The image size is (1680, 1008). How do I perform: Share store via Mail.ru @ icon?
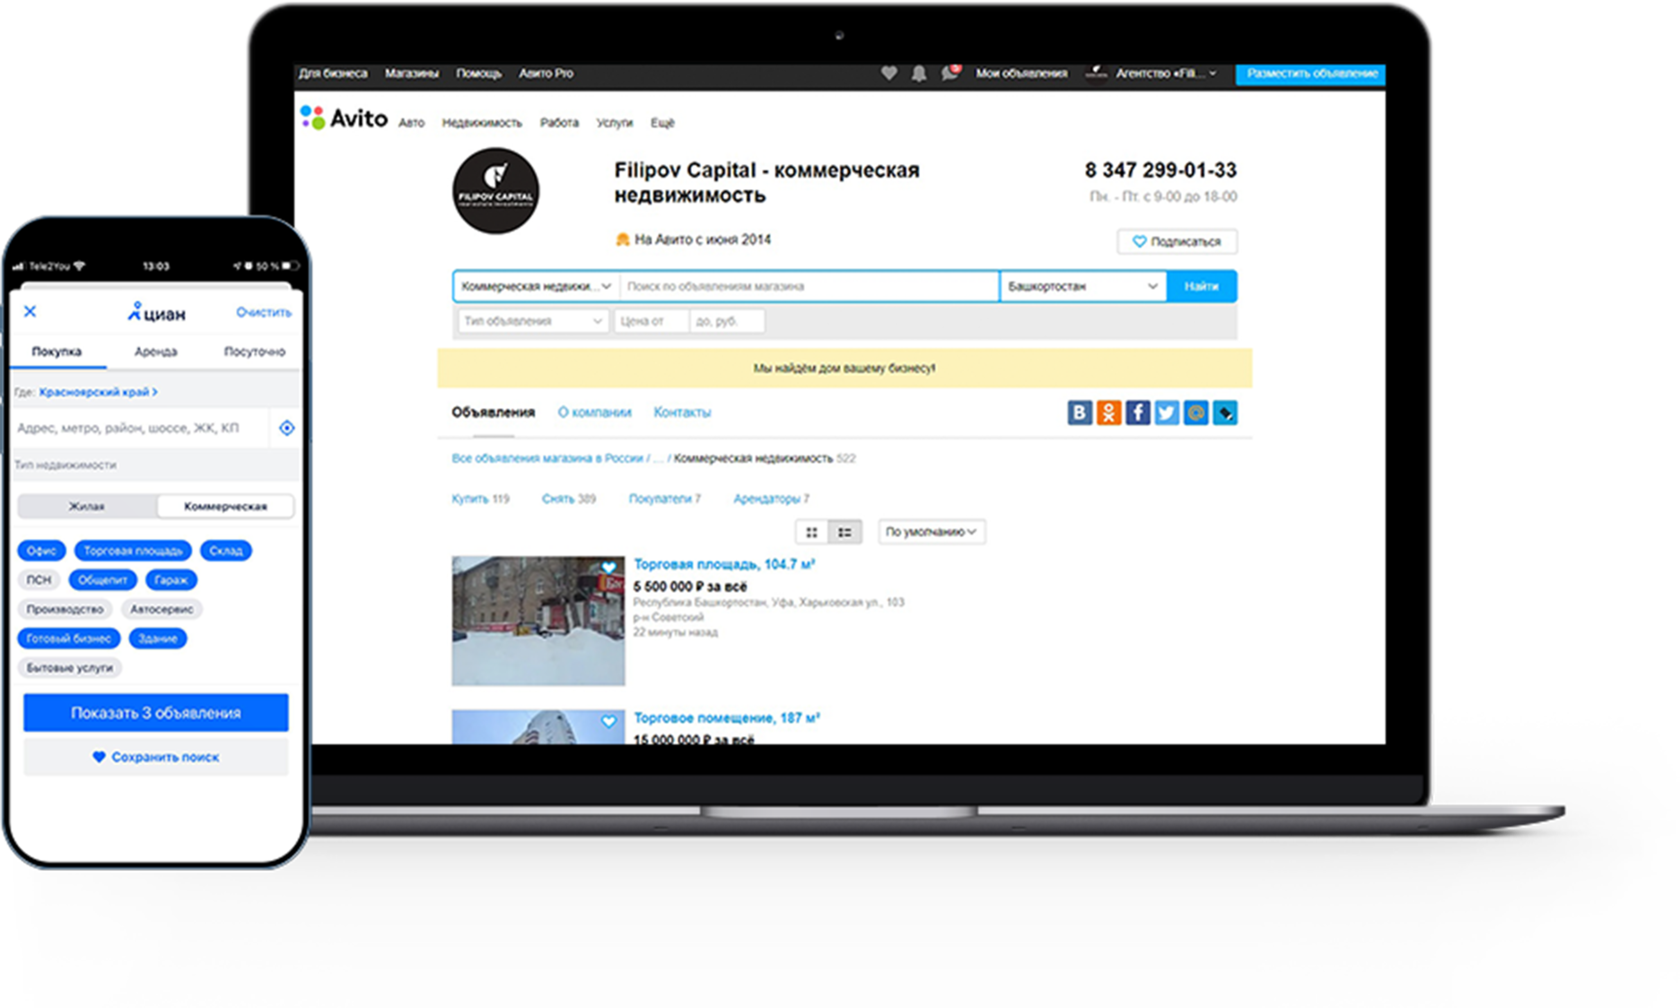tap(1195, 413)
